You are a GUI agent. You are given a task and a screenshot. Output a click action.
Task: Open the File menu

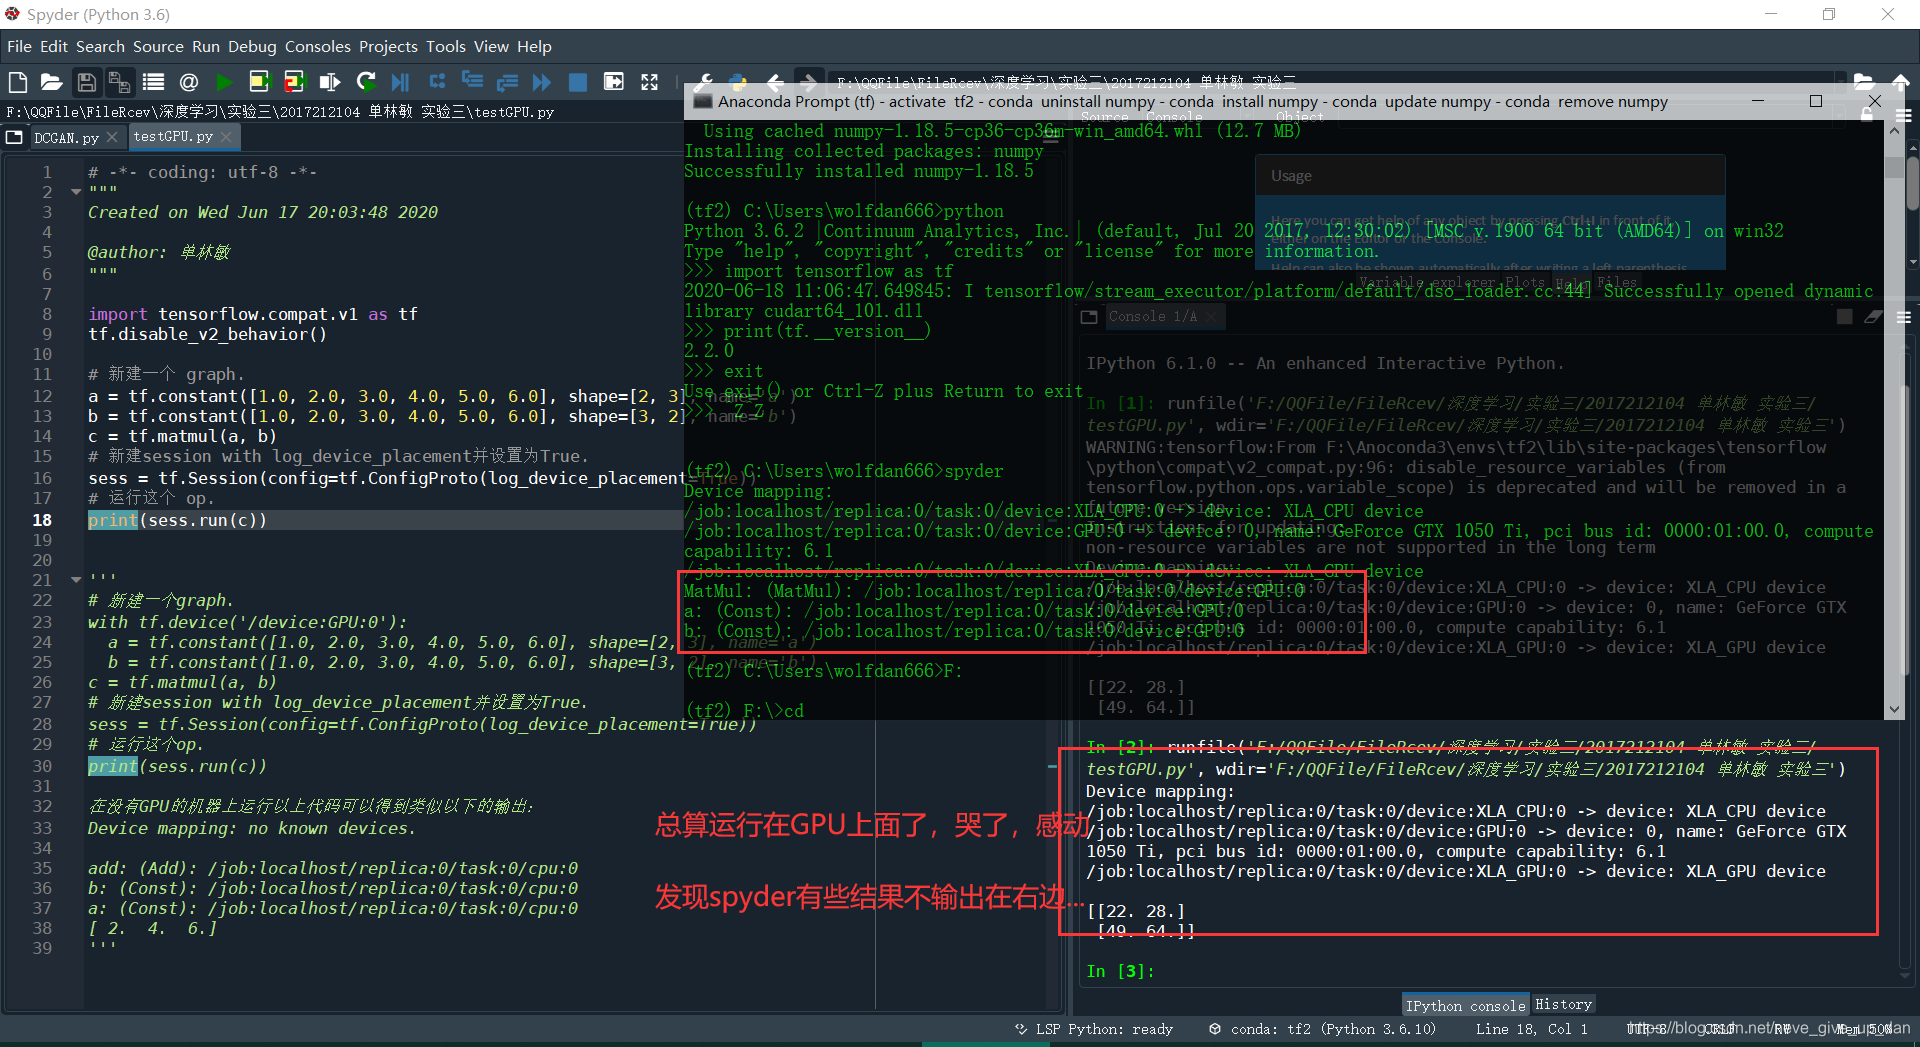click(19, 46)
